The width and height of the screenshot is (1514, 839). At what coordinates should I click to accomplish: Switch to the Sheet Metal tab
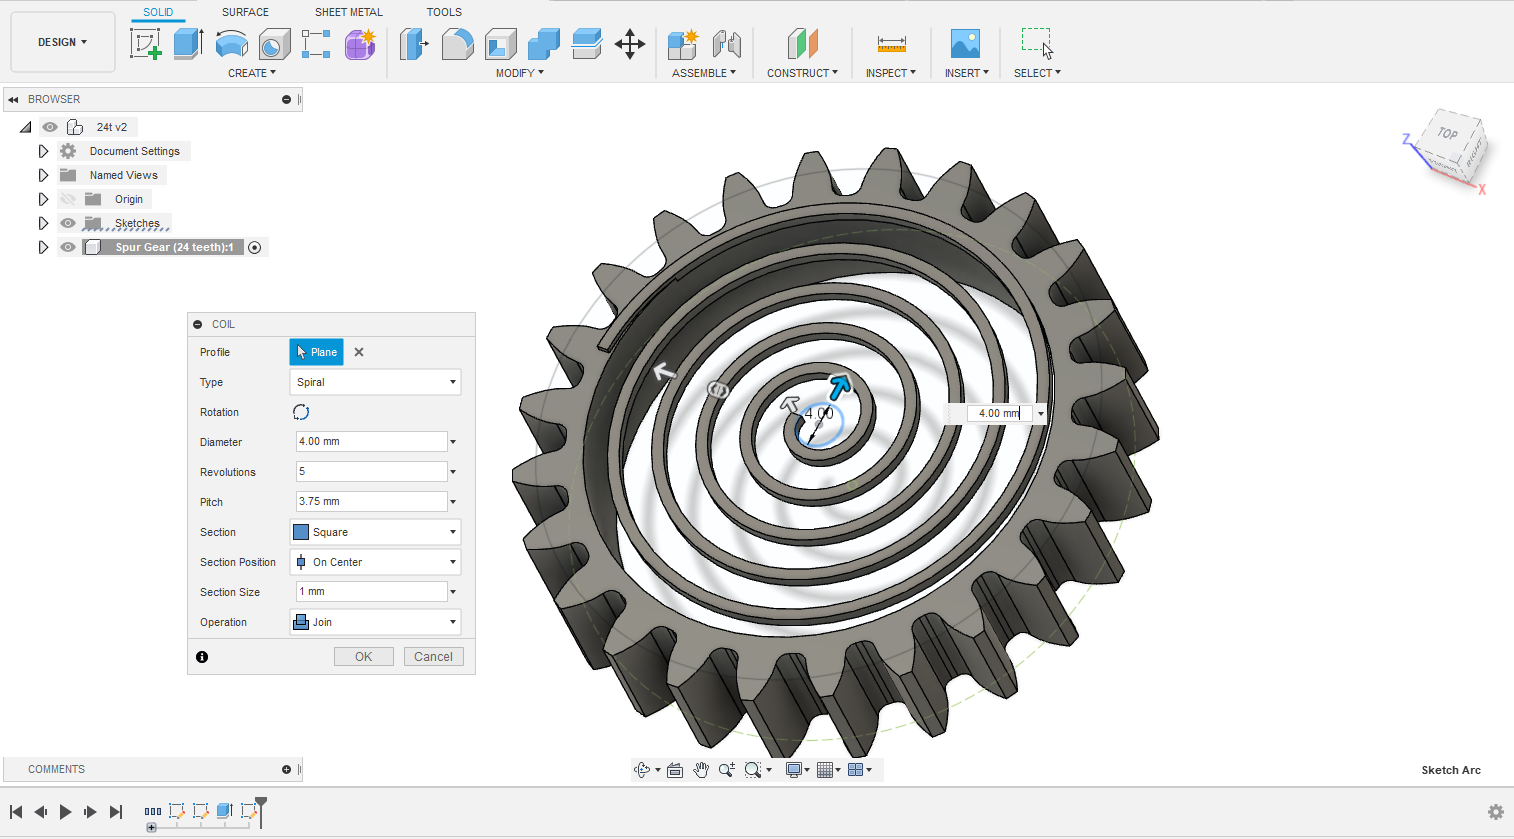click(348, 12)
